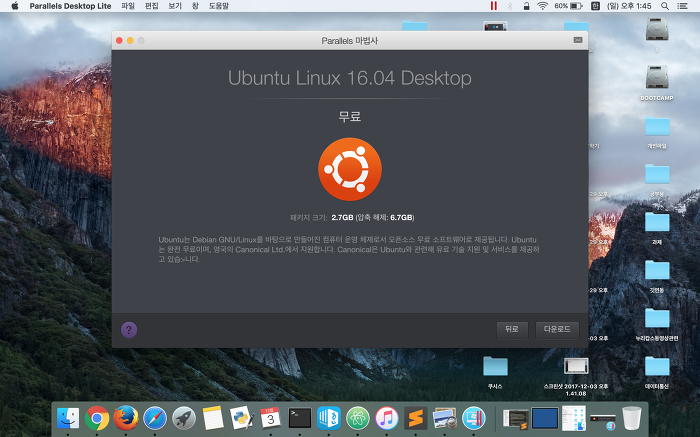Click the 무료 price label
This screenshot has height=437, width=700.
(350, 117)
